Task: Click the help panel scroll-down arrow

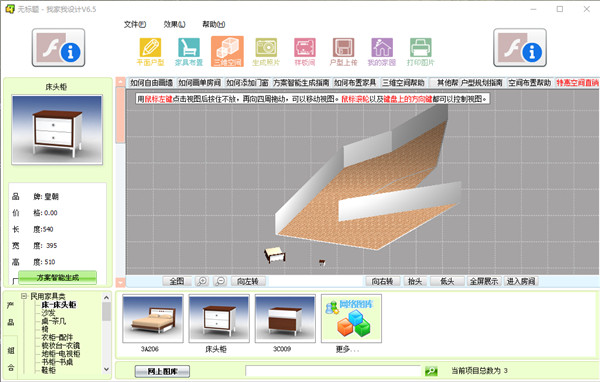Action: click(120, 282)
